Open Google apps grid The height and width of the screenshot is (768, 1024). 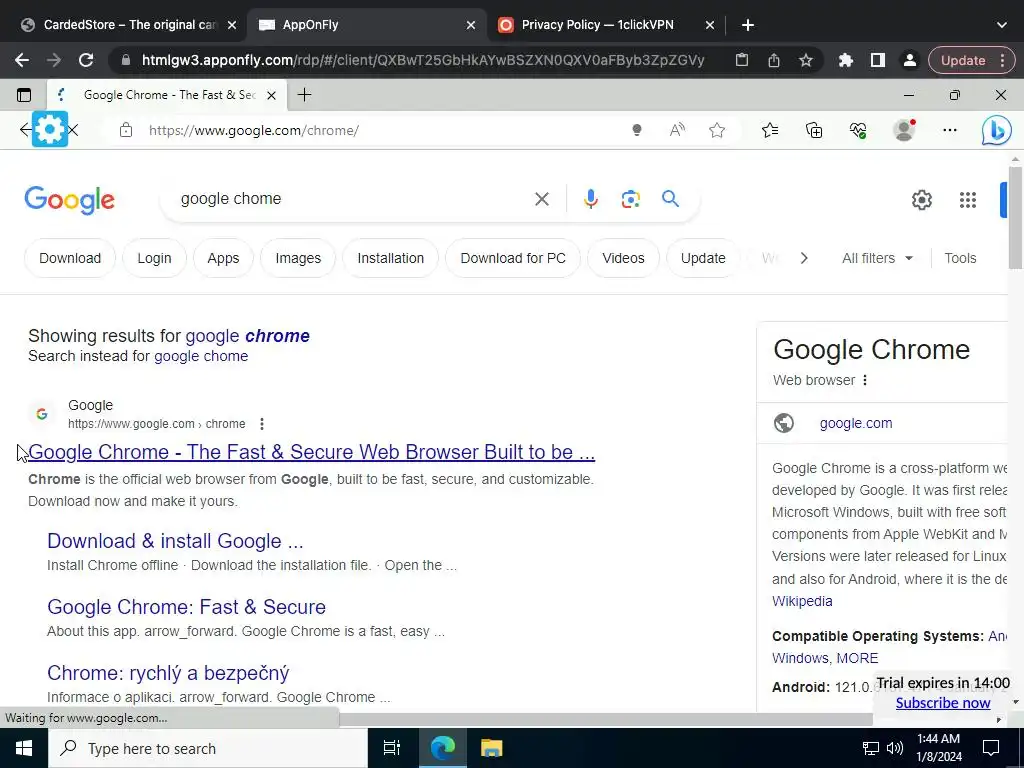pyautogui.click(x=968, y=200)
